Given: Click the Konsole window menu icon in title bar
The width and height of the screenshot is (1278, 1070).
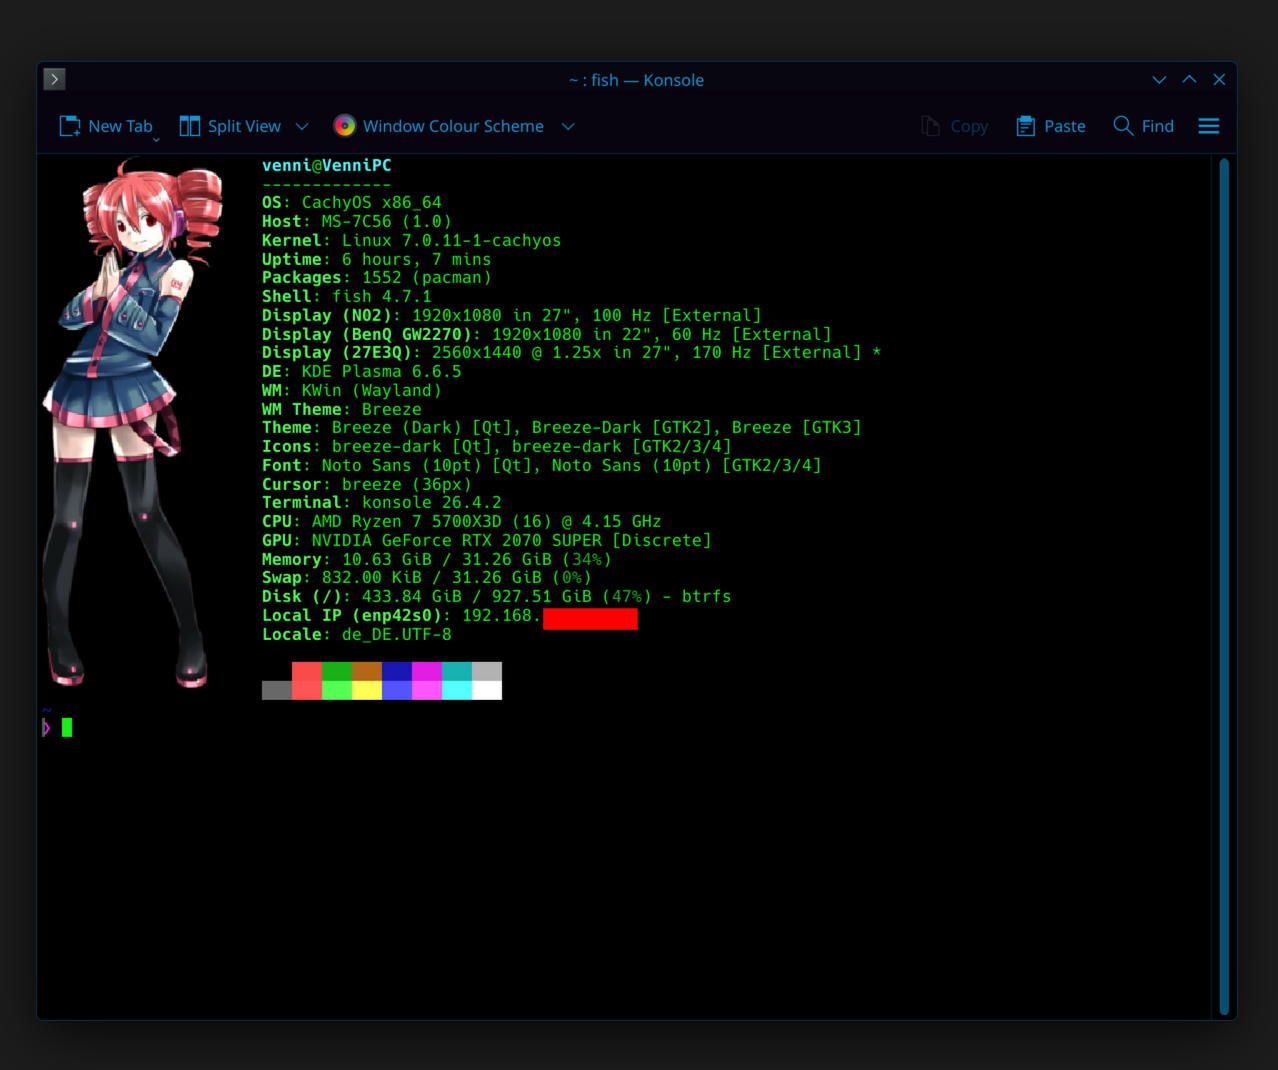Looking at the screenshot, I should click(55, 79).
